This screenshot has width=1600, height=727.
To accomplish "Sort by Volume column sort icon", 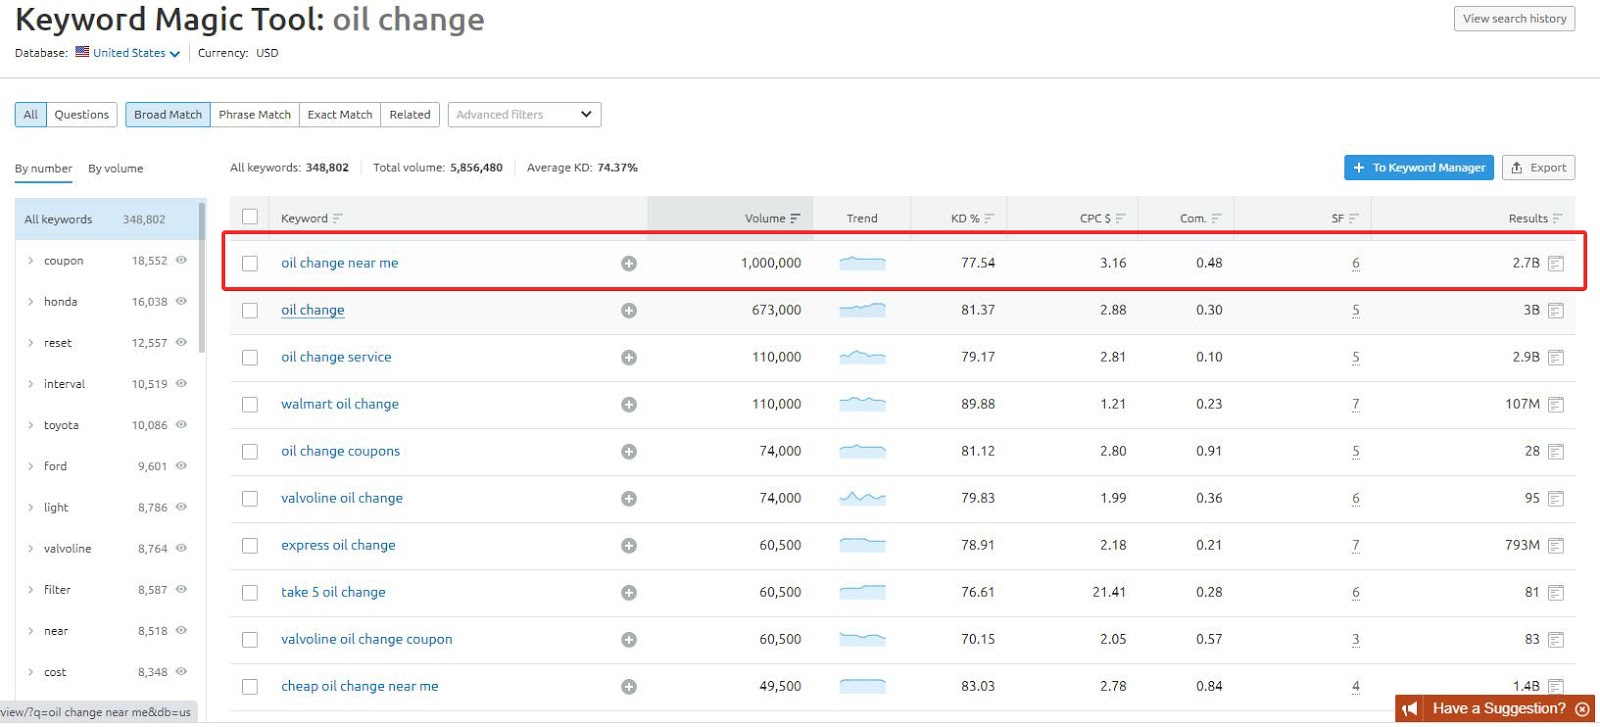I will [796, 218].
